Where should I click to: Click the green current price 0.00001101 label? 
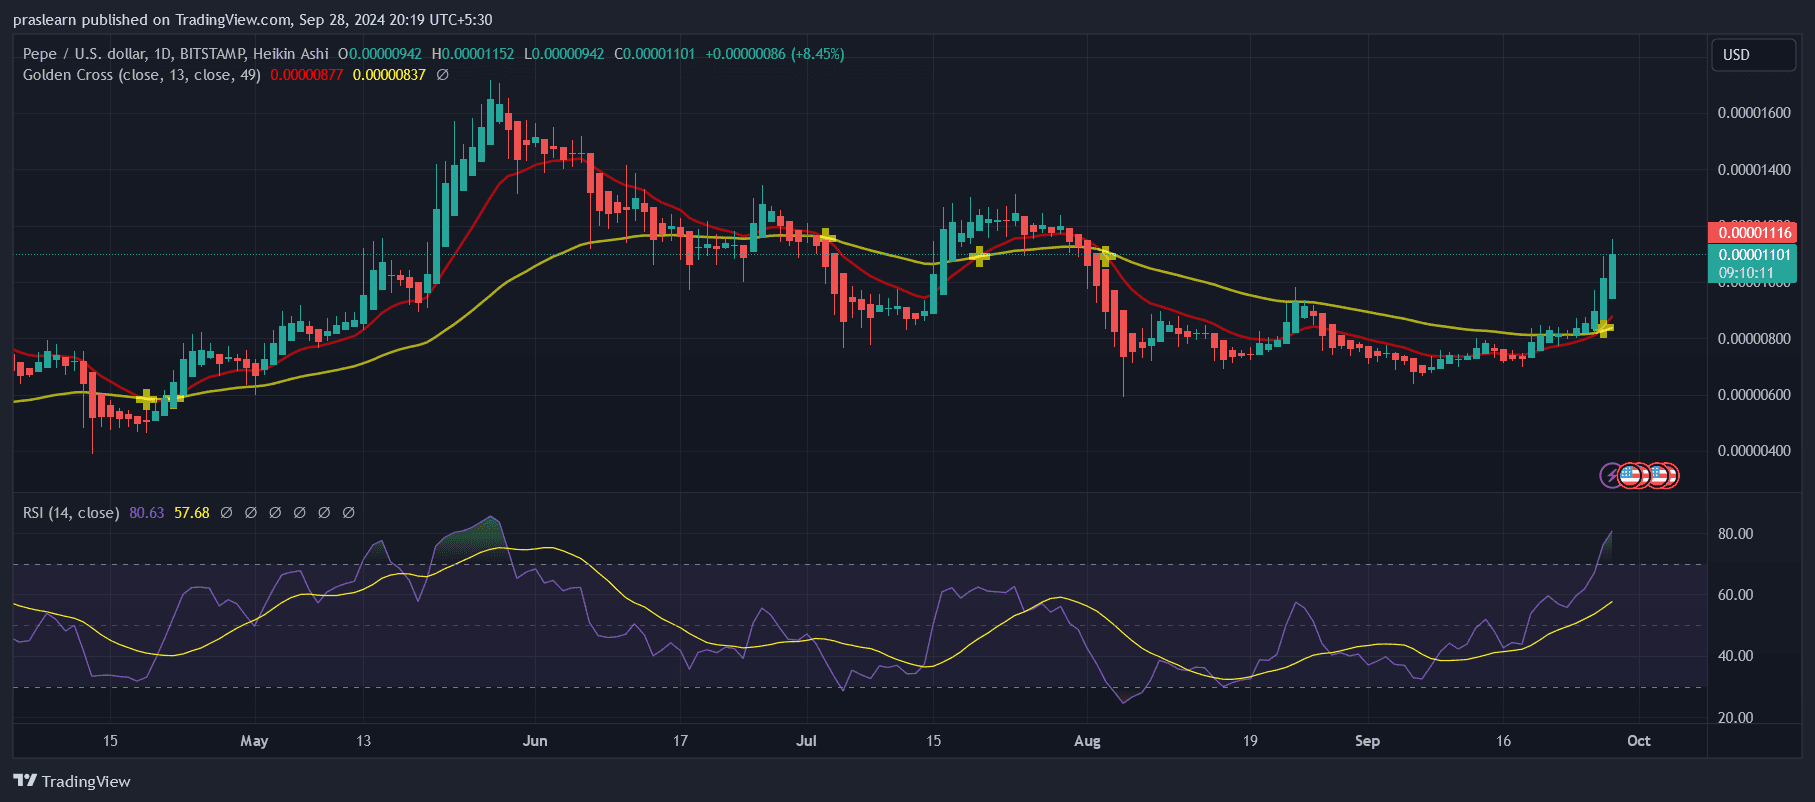(1754, 255)
